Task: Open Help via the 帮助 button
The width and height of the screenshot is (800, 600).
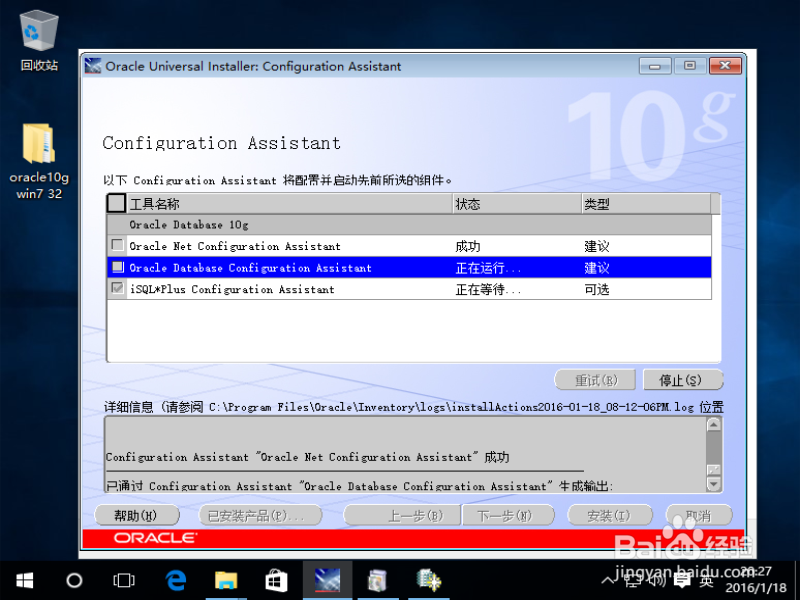Action: (137, 515)
